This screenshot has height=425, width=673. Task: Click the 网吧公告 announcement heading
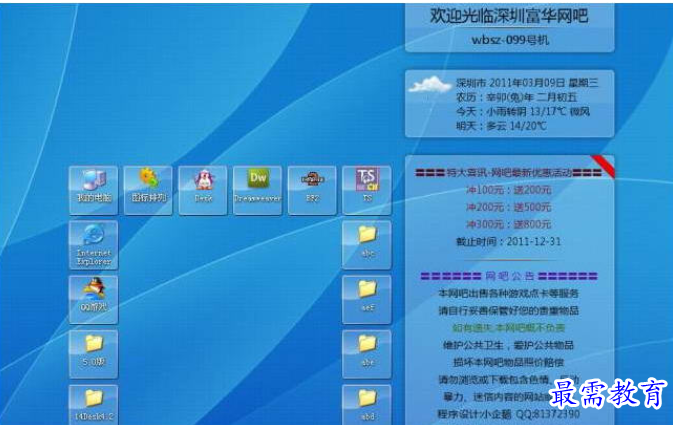tap(509, 276)
